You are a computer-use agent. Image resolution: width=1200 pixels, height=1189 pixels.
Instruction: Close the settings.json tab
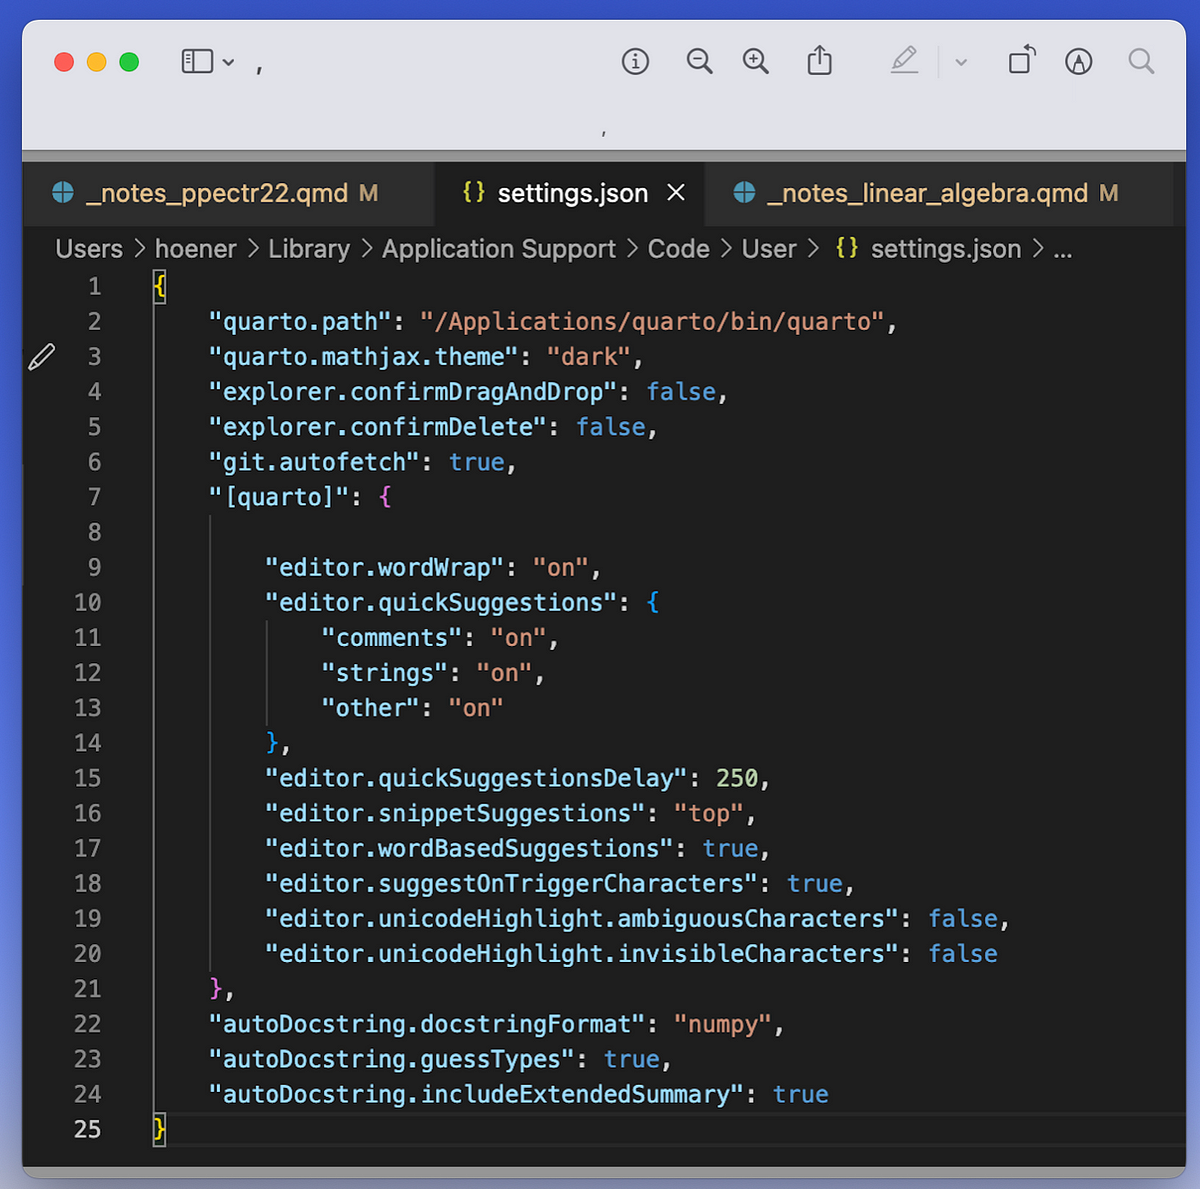tap(676, 192)
